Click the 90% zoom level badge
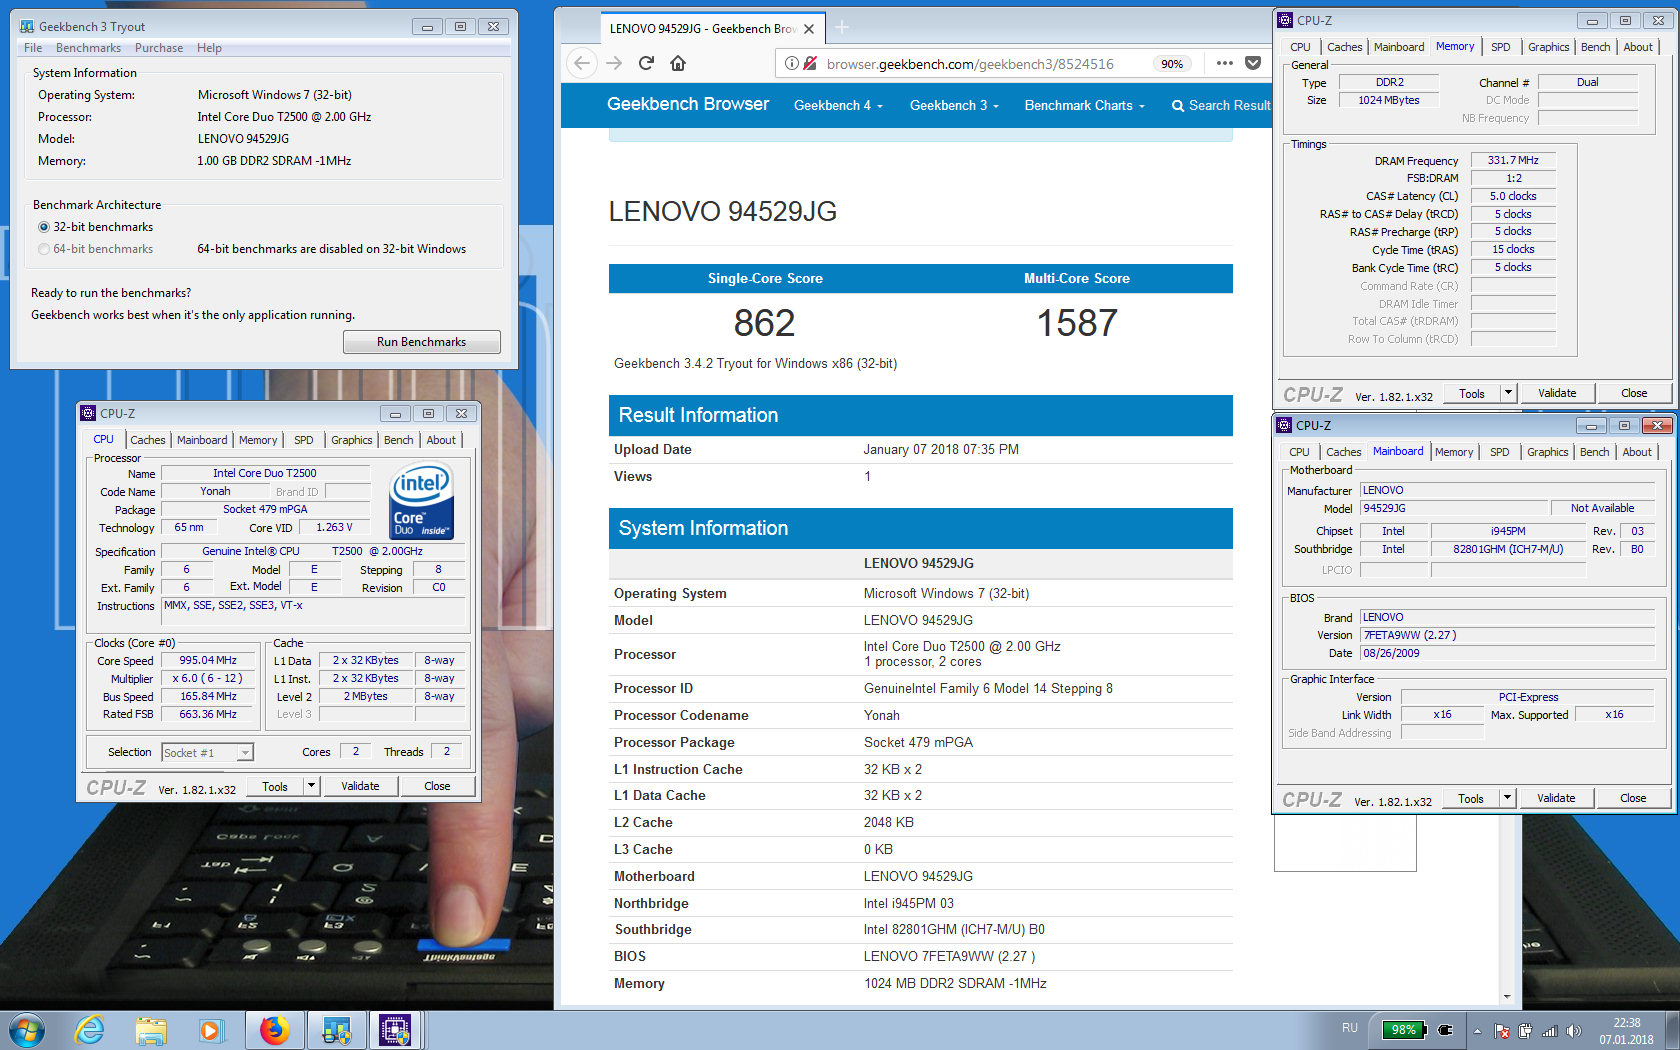 click(x=1172, y=64)
